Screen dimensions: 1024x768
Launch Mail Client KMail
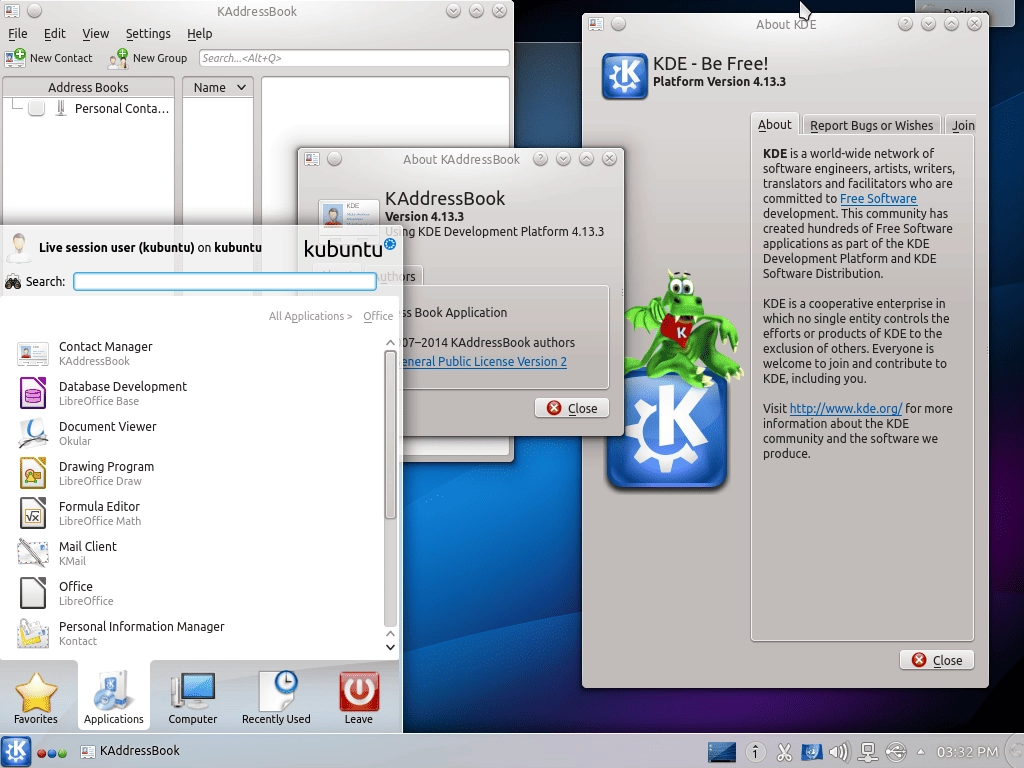(196, 553)
